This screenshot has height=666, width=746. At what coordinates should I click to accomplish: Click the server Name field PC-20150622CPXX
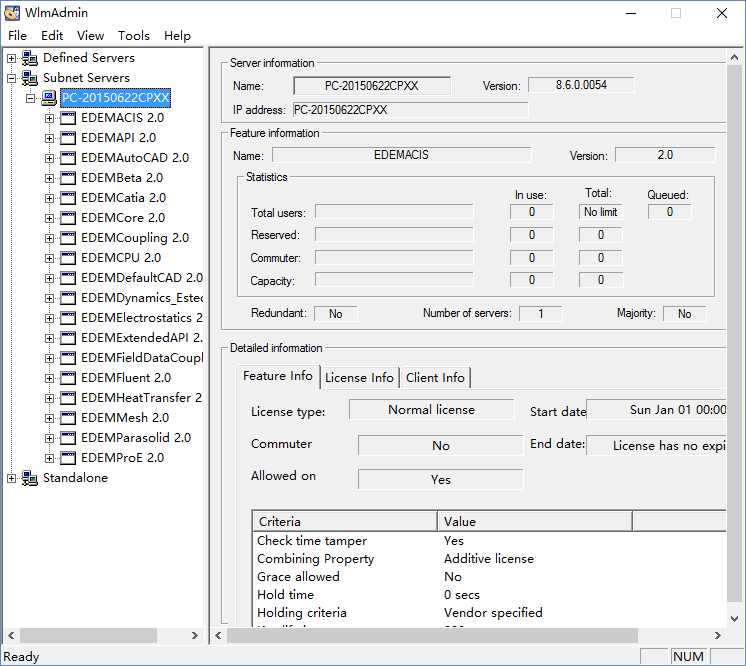click(372, 86)
